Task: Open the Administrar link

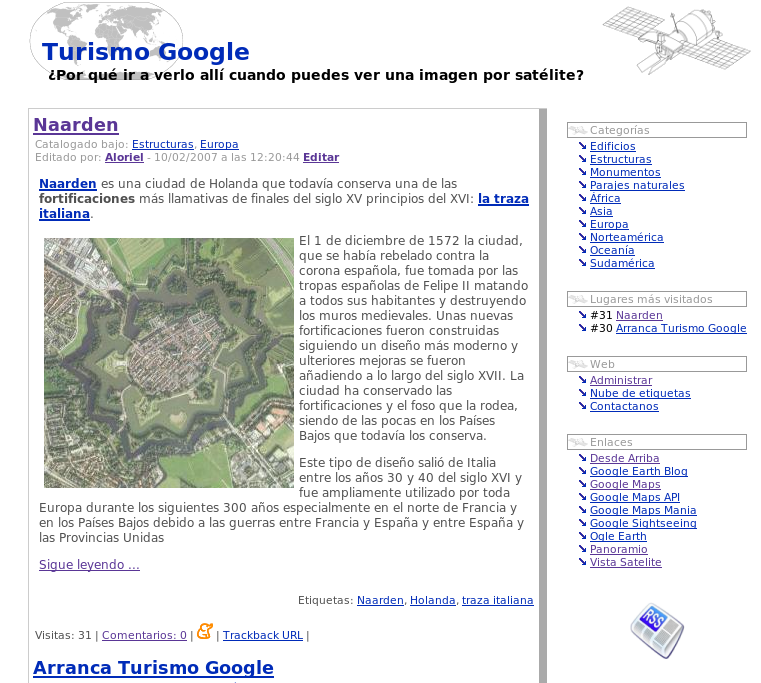Action: (x=621, y=380)
